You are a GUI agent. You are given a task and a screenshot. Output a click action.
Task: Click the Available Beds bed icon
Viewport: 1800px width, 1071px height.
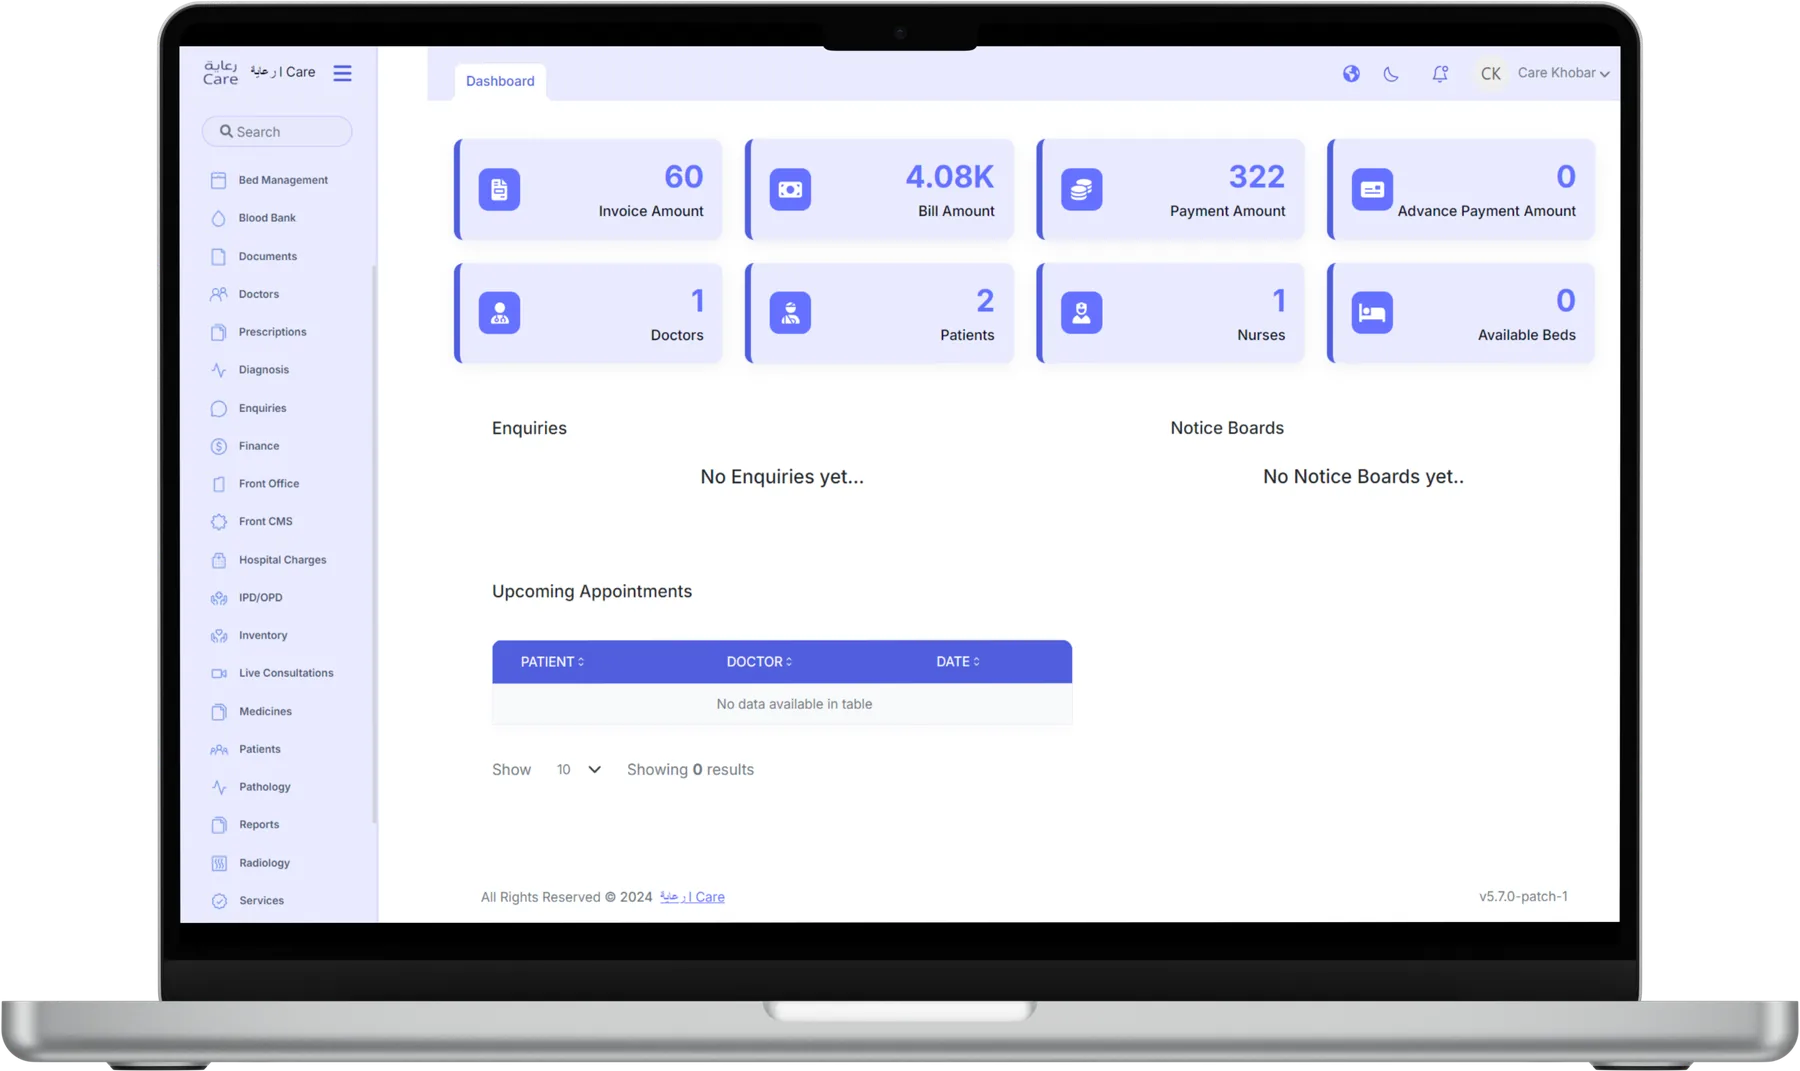click(x=1372, y=313)
